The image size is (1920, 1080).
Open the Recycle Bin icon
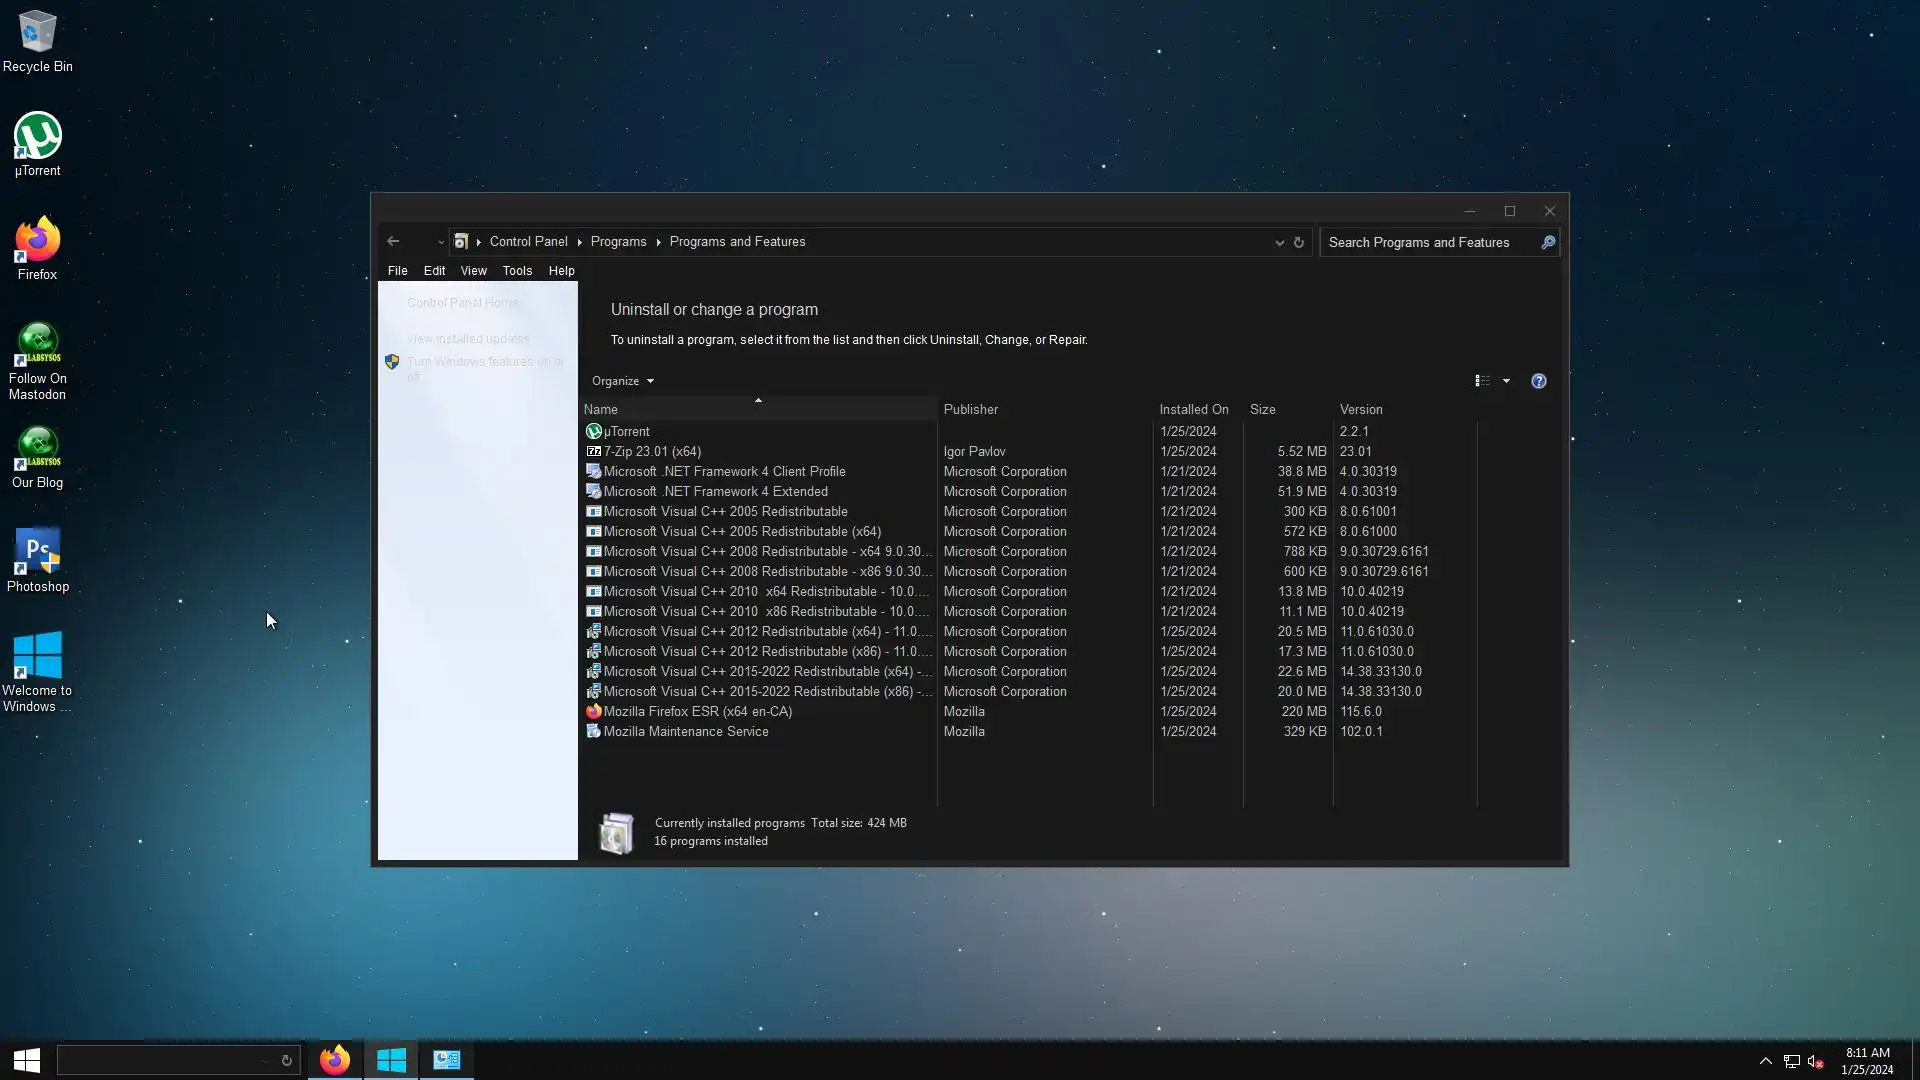point(37,32)
